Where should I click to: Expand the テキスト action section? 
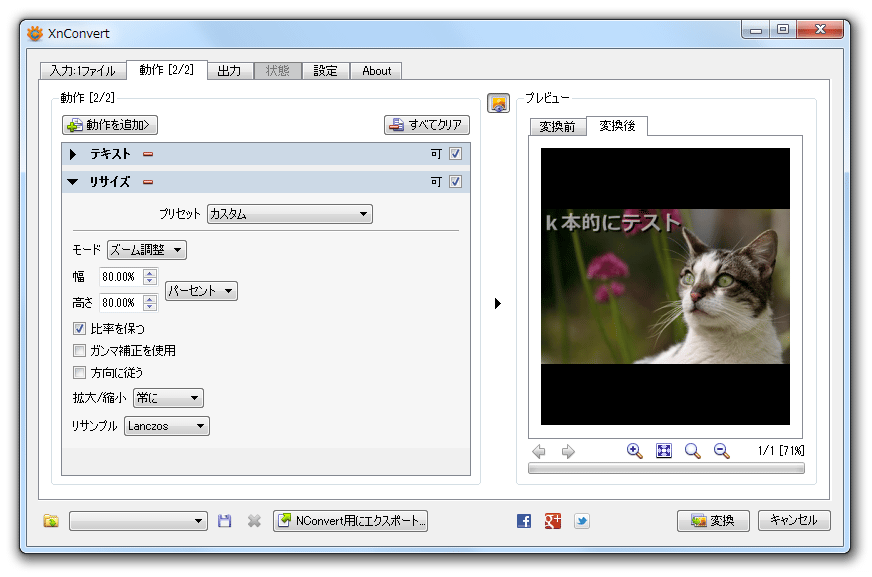[73, 154]
